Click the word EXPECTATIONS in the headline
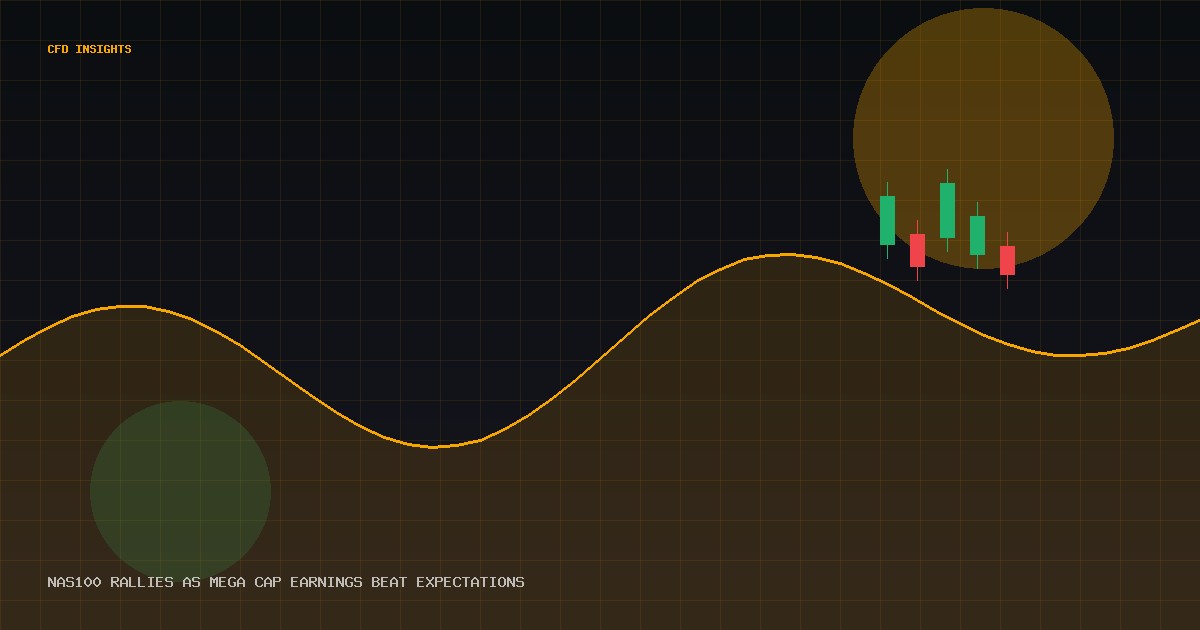The height and width of the screenshot is (630, 1200). click(470, 582)
